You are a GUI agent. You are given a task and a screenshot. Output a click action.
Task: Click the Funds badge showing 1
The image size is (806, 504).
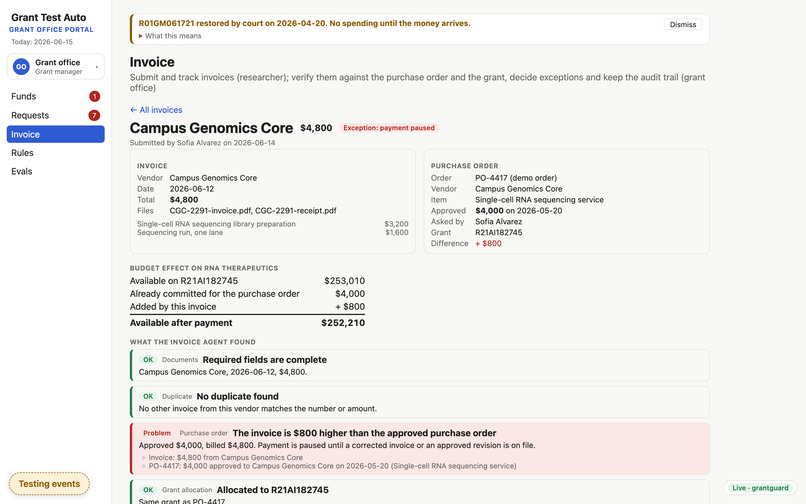pyautogui.click(x=94, y=96)
